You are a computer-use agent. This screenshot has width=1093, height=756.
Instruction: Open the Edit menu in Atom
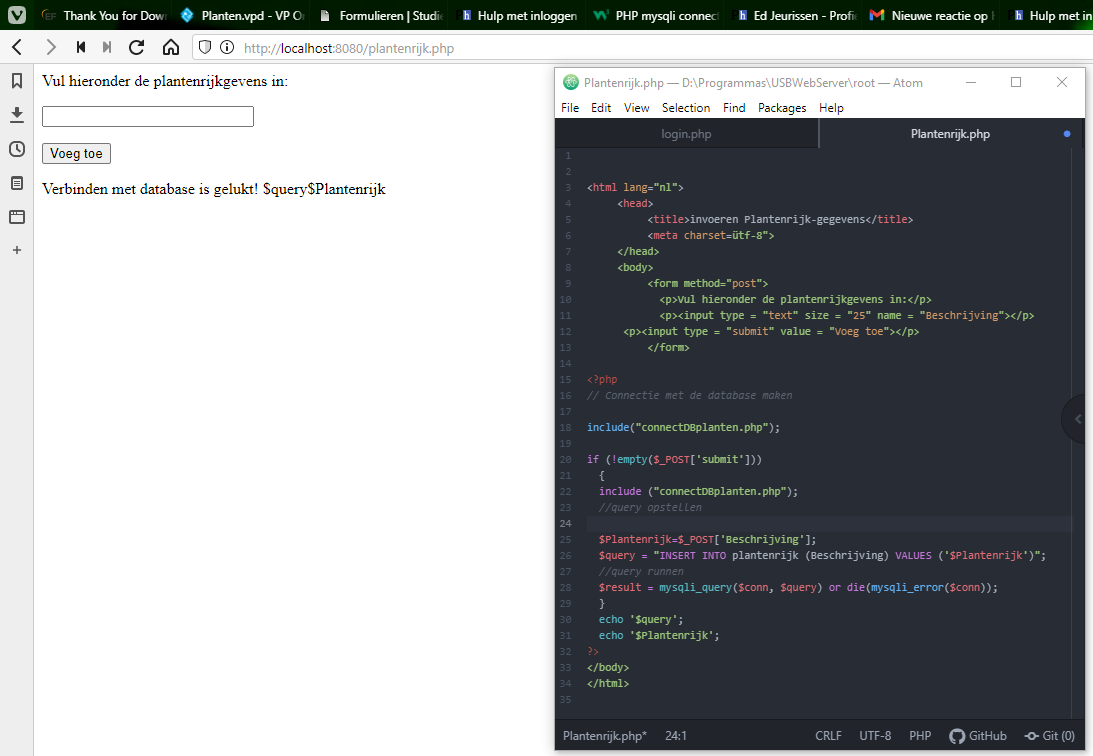(601, 107)
